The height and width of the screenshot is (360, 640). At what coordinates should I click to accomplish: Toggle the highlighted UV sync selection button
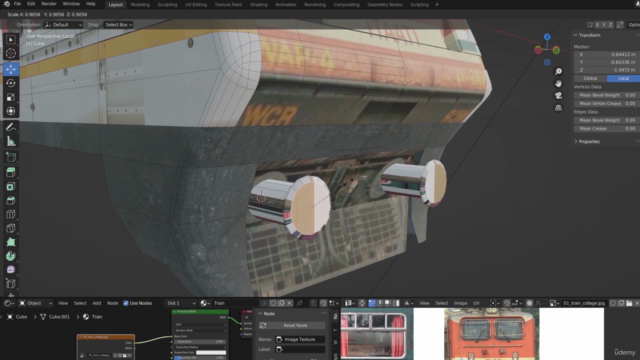click(x=372, y=303)
